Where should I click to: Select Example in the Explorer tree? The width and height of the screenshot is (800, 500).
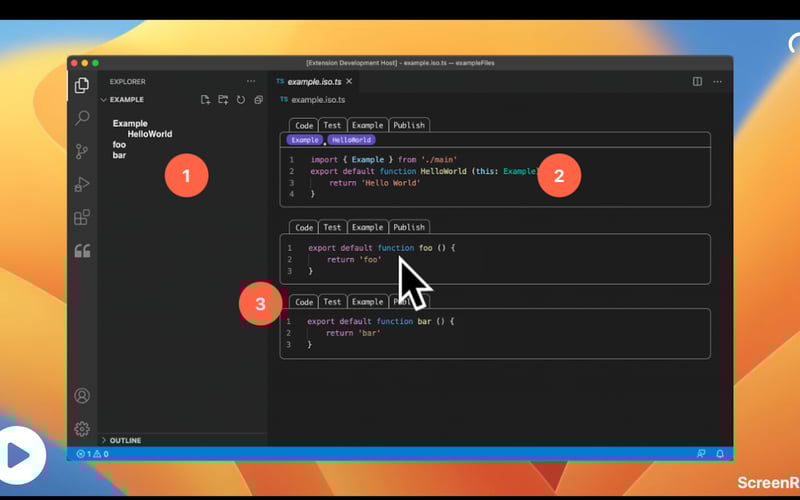(130, 123)
